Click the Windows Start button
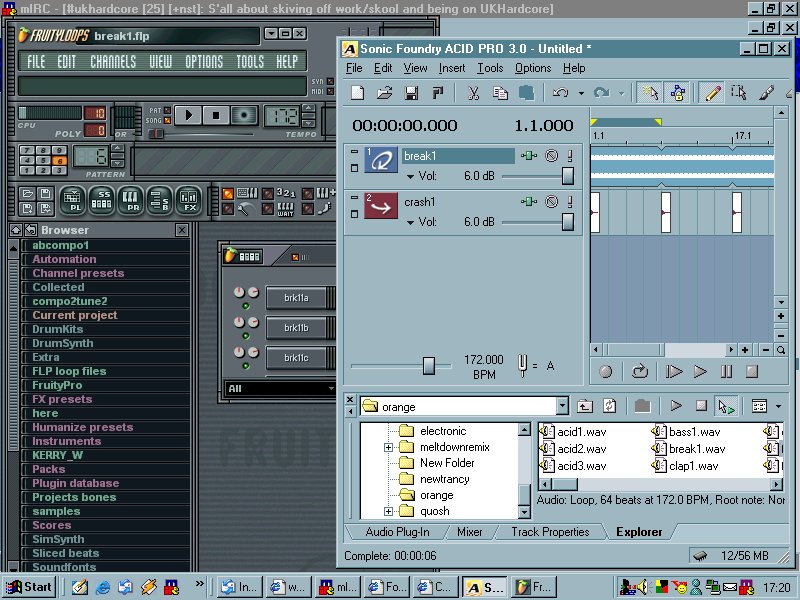Image resolution: width=800 pixels, height=600 pixels. click(28, 587)
